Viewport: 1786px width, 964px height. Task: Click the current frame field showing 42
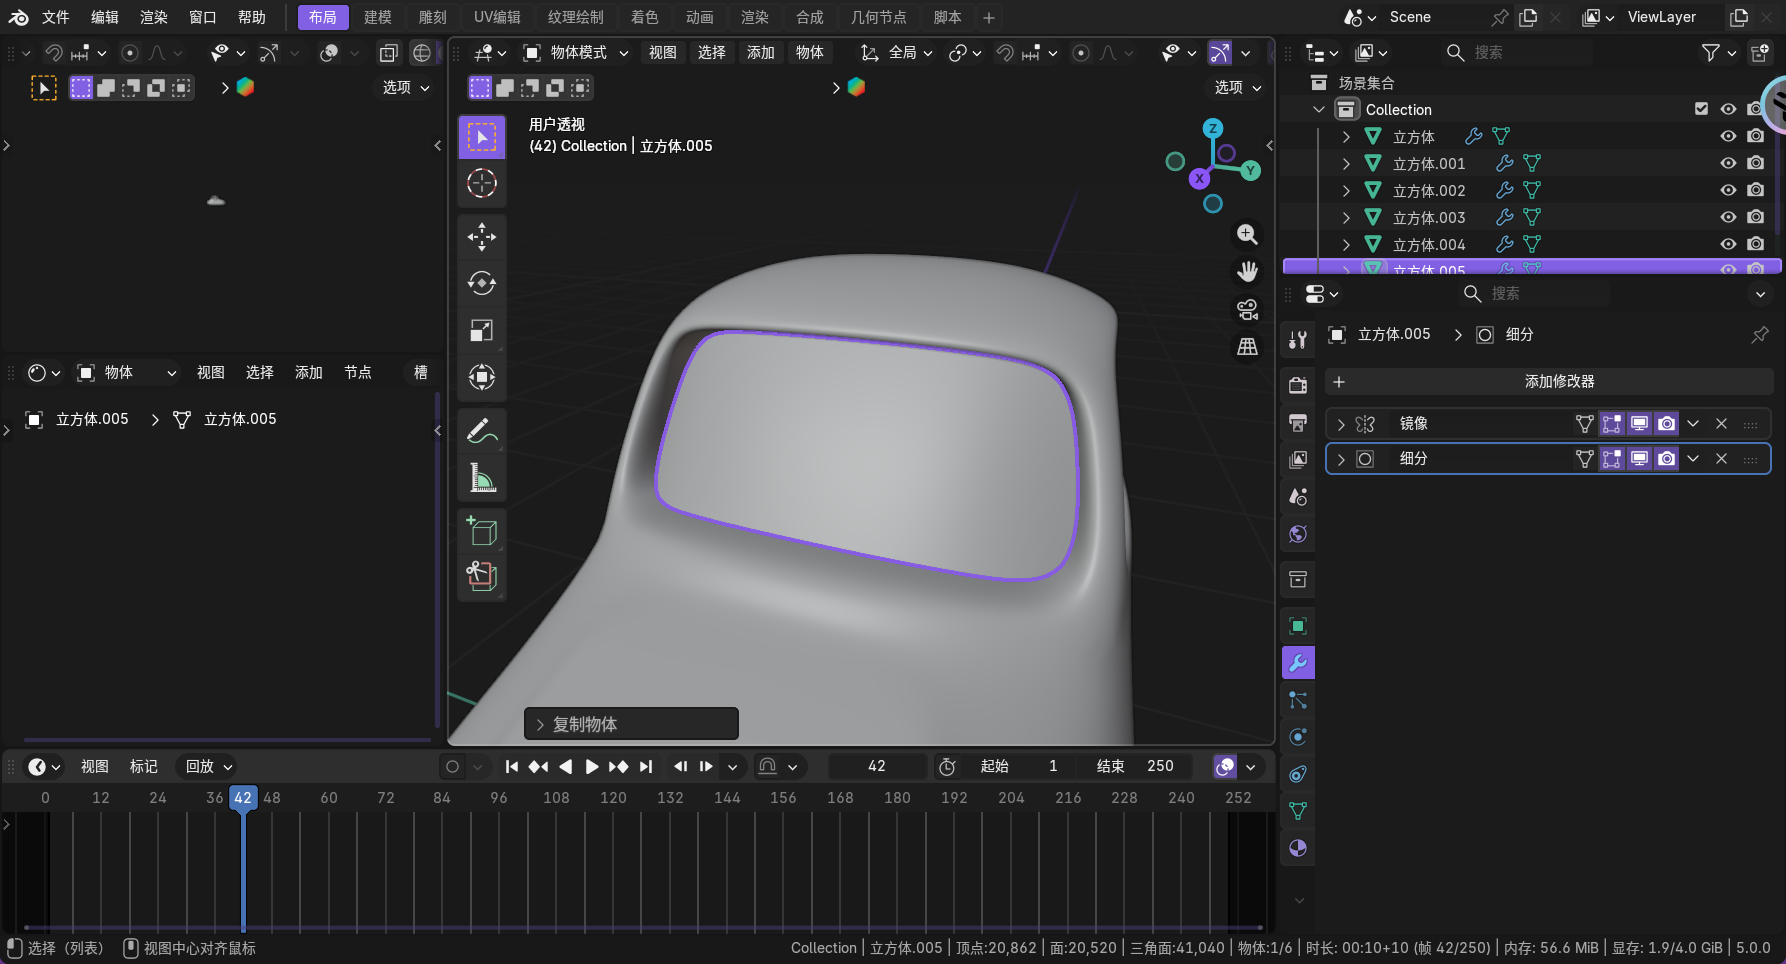(876, 766)
